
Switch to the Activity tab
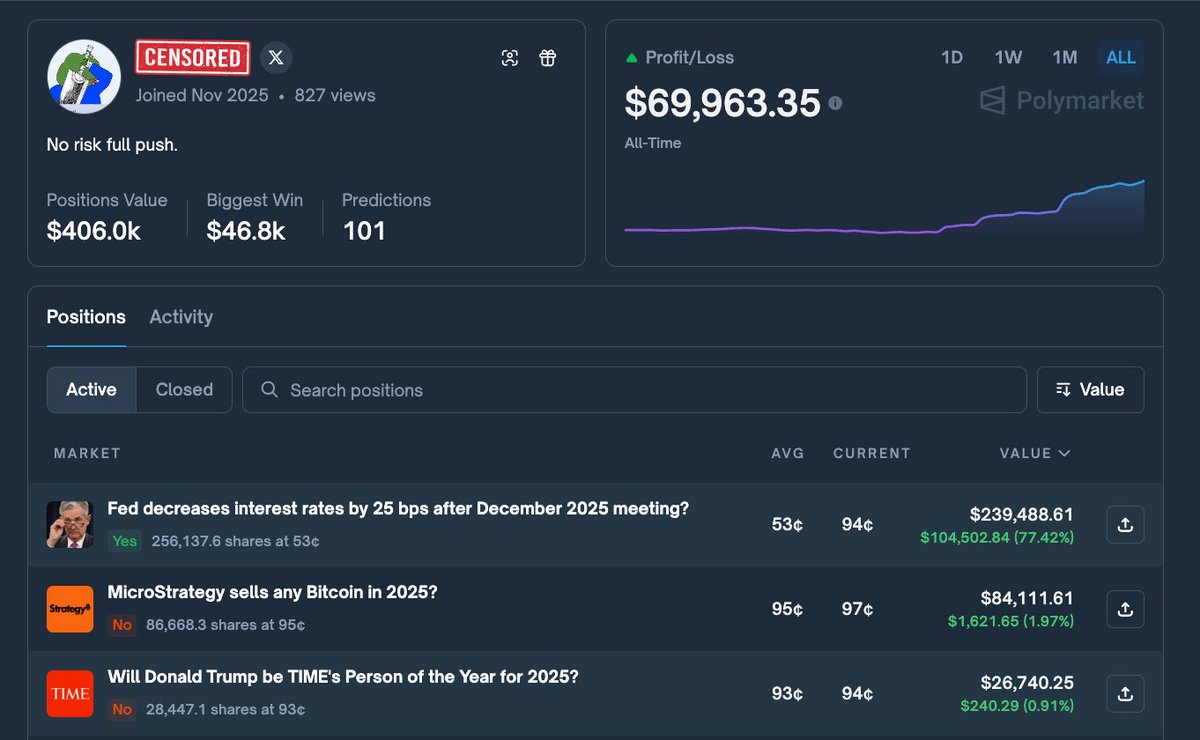point(181,317)
